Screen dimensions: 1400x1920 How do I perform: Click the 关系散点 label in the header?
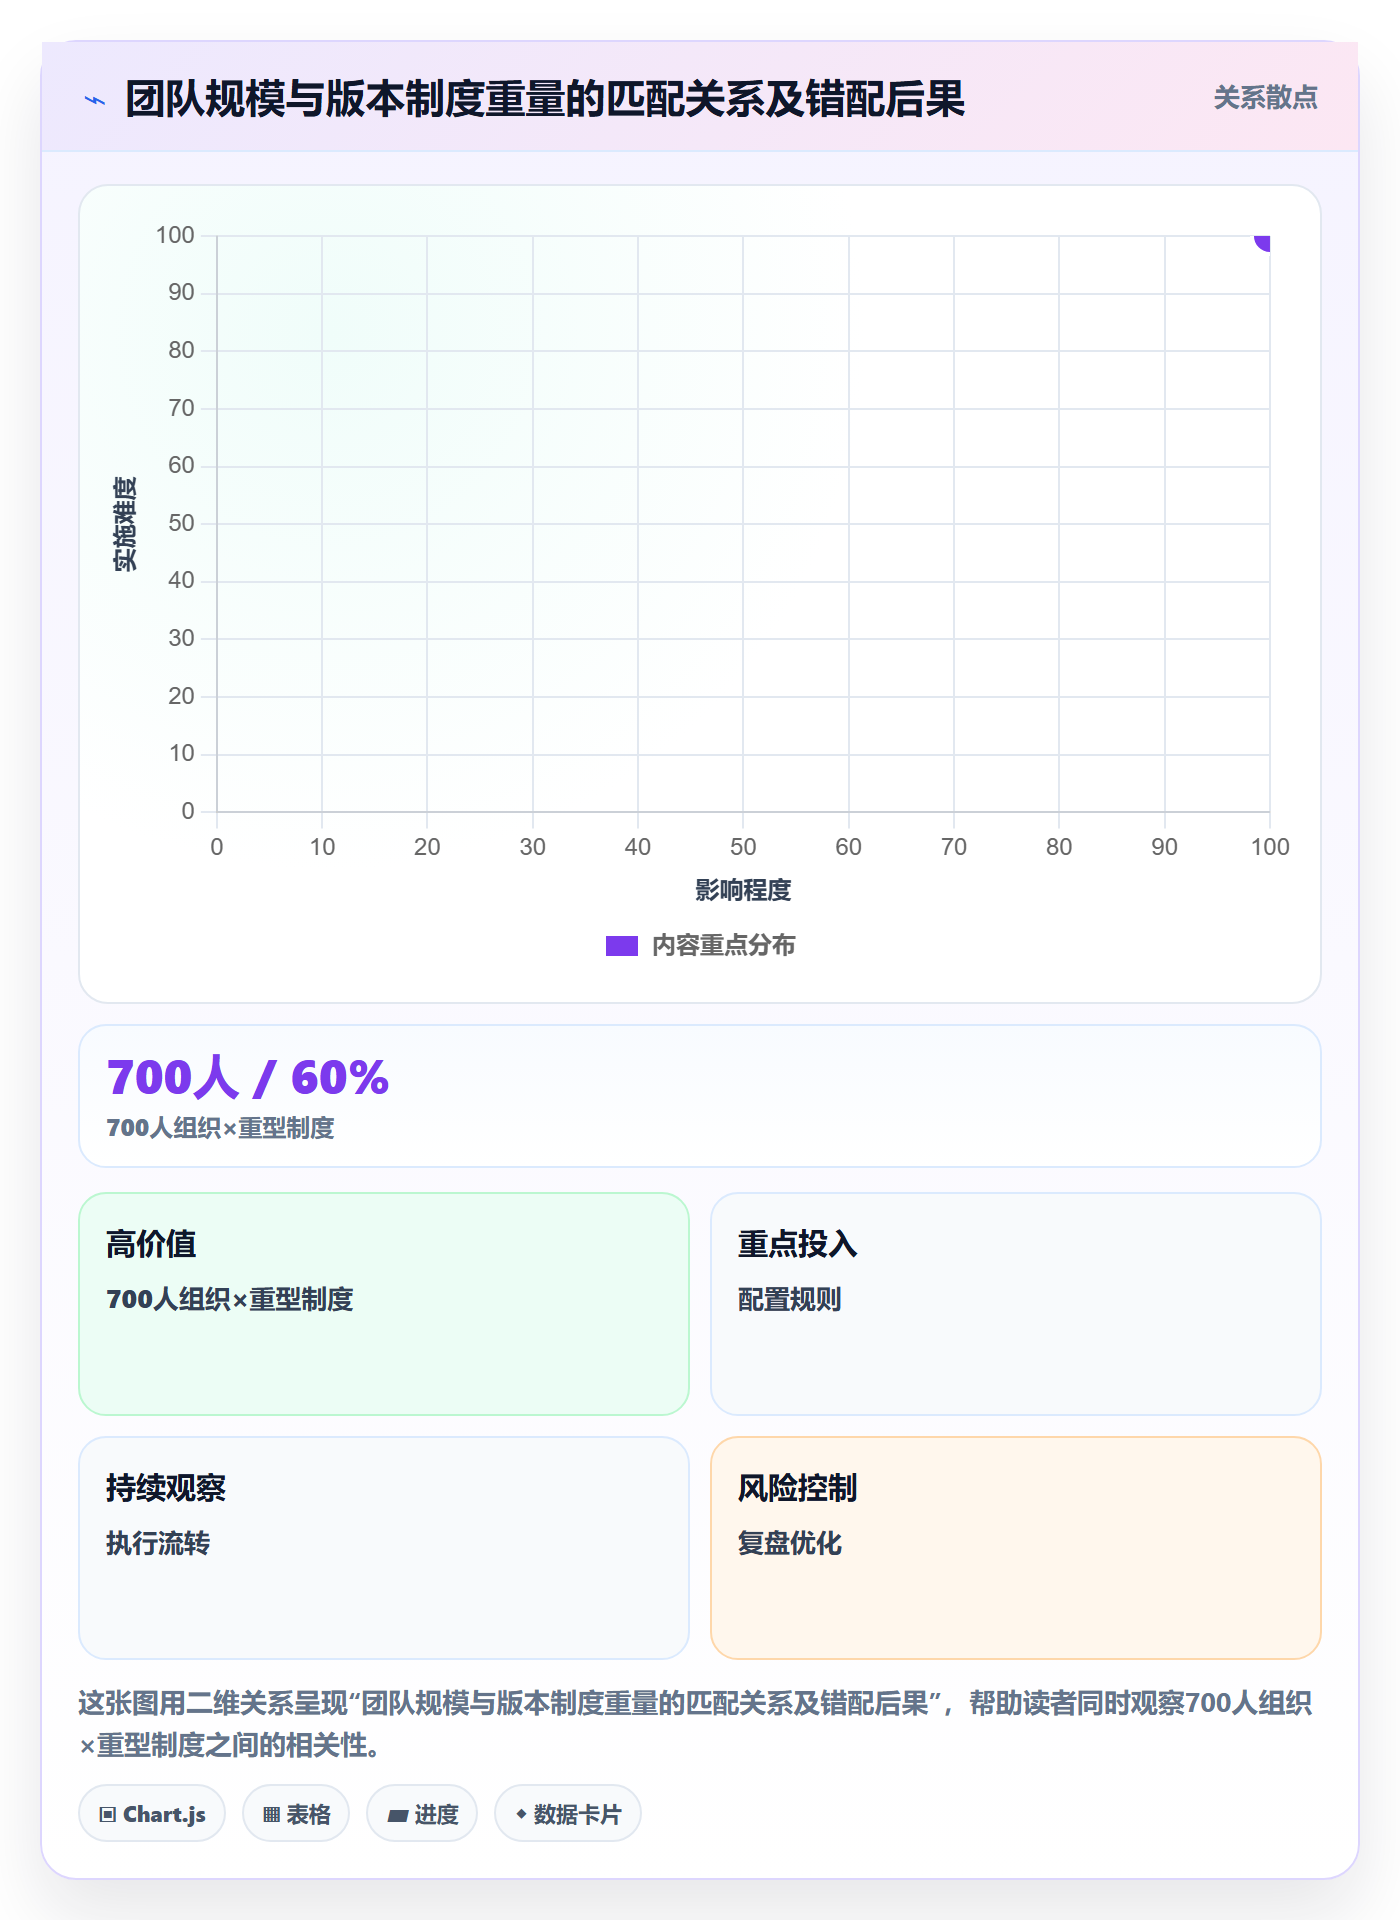click(x=1265, y=98)
